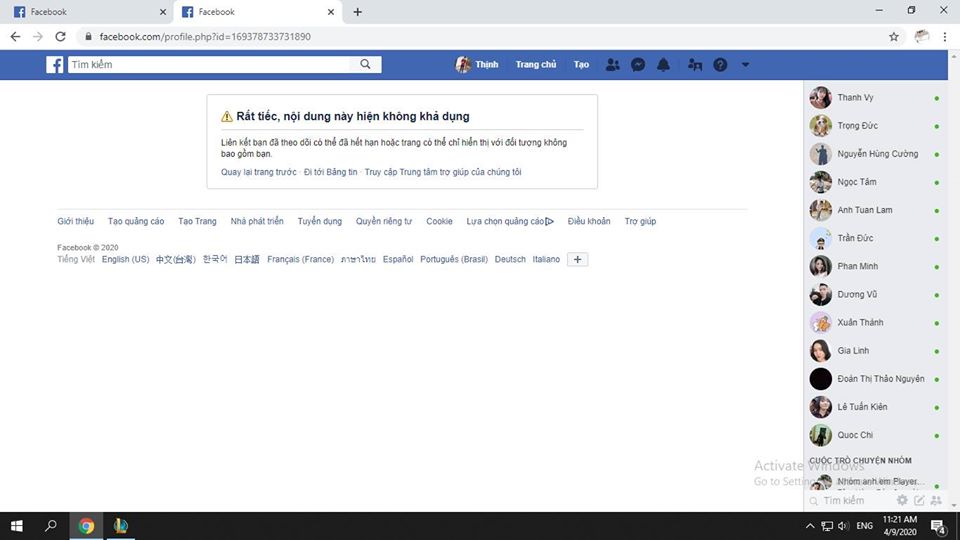
Task: Click the address bar URL
Action: (x=205, y=37)
